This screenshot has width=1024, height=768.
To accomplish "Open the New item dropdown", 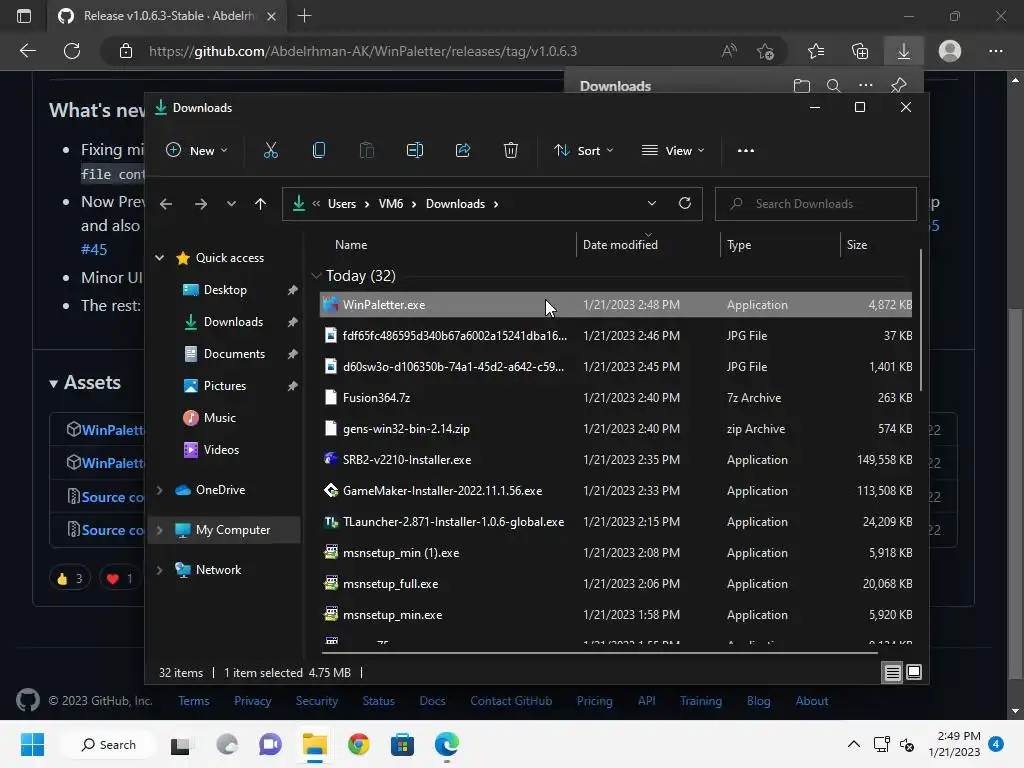I will [197, 151].
